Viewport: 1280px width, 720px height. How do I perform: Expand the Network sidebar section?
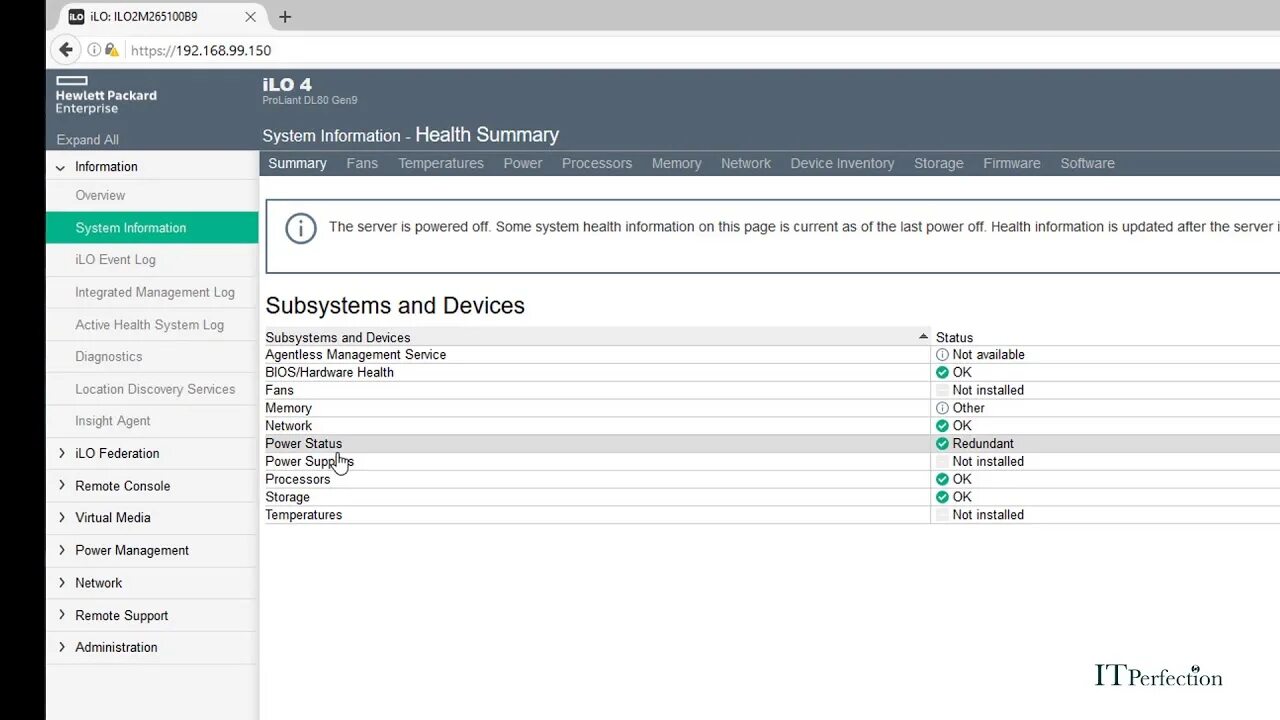tap(62, 583)
